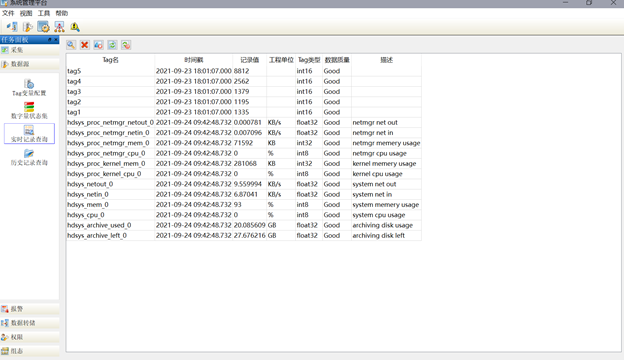Screen dimensions: 624x360
Task: Click the warning magnifier toolbar icon
Action: pos(75,27)
